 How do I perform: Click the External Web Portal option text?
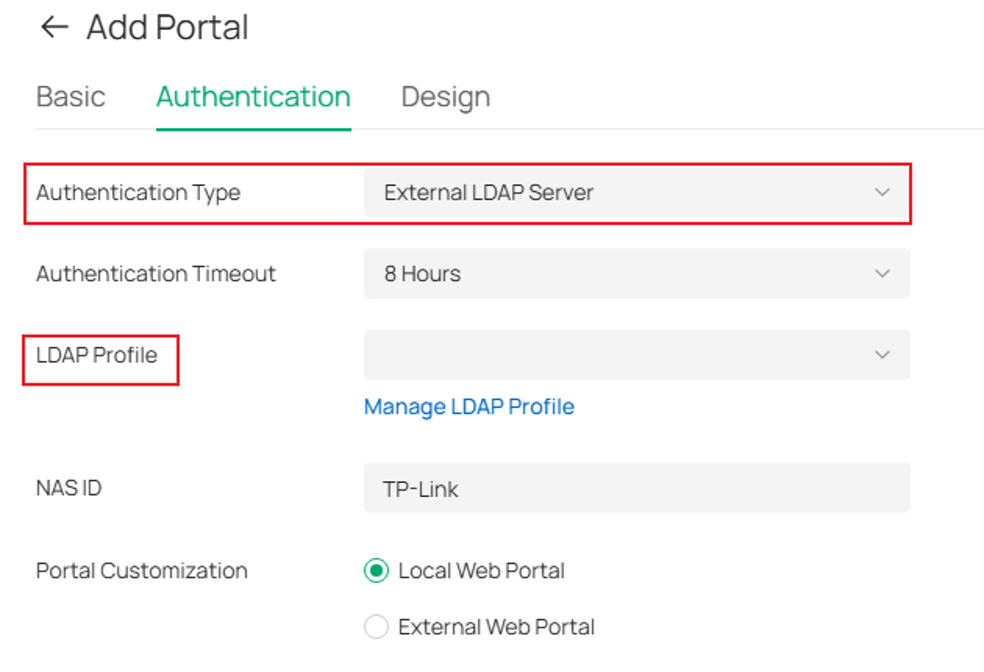coord(496,626)
